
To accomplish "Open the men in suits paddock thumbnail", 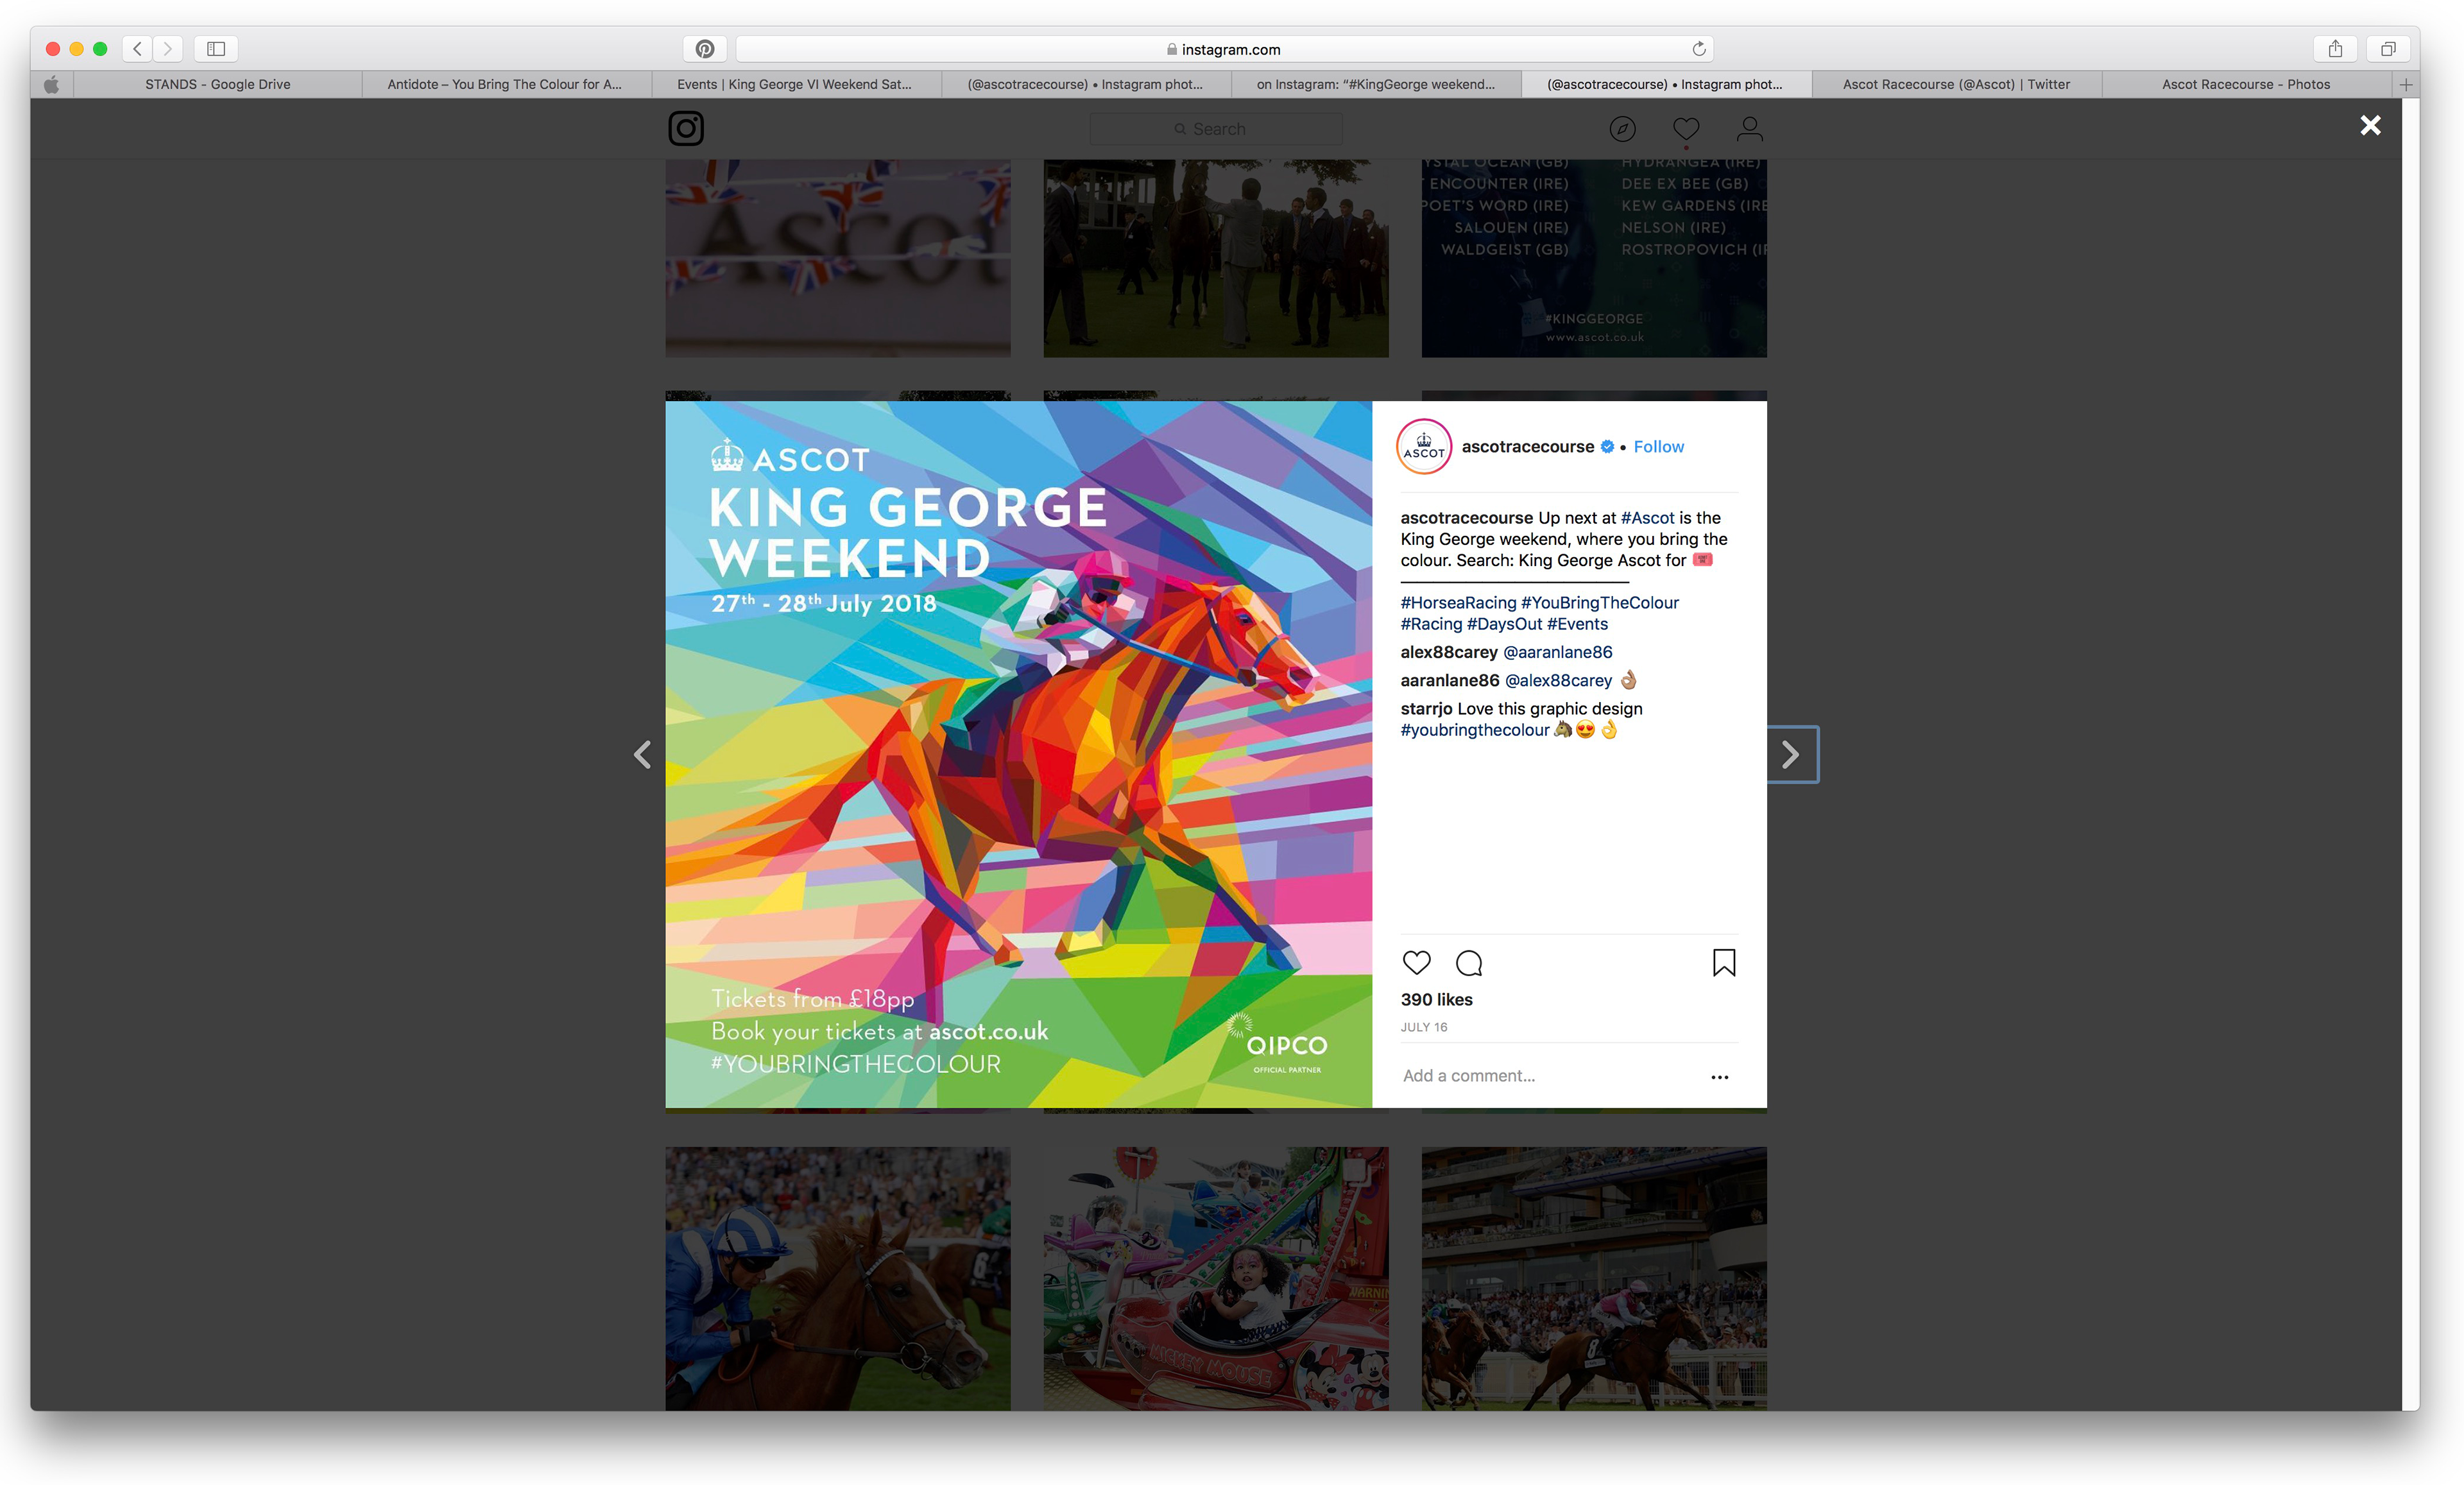I will point(1216,258).
